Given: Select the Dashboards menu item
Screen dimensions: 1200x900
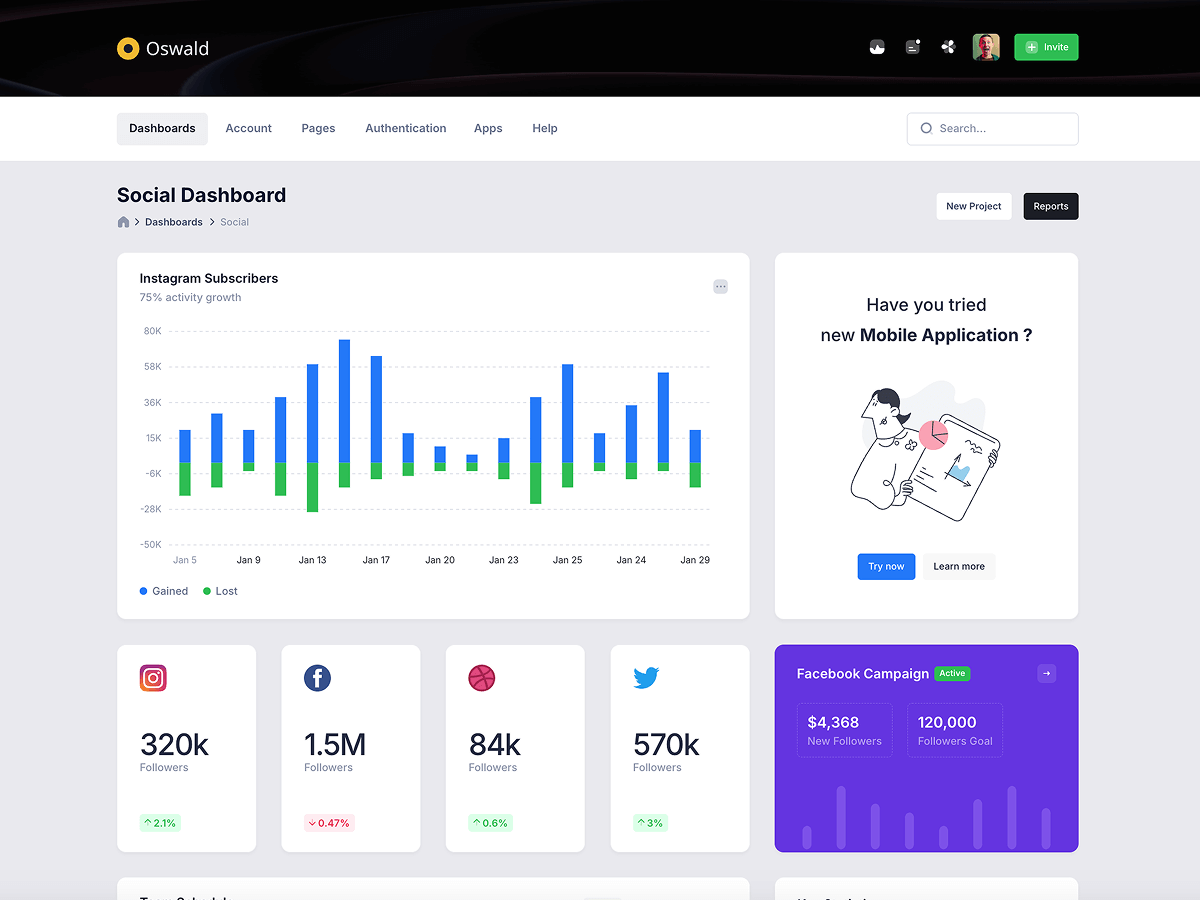Looking at the screenshot, I should (162, 128).
